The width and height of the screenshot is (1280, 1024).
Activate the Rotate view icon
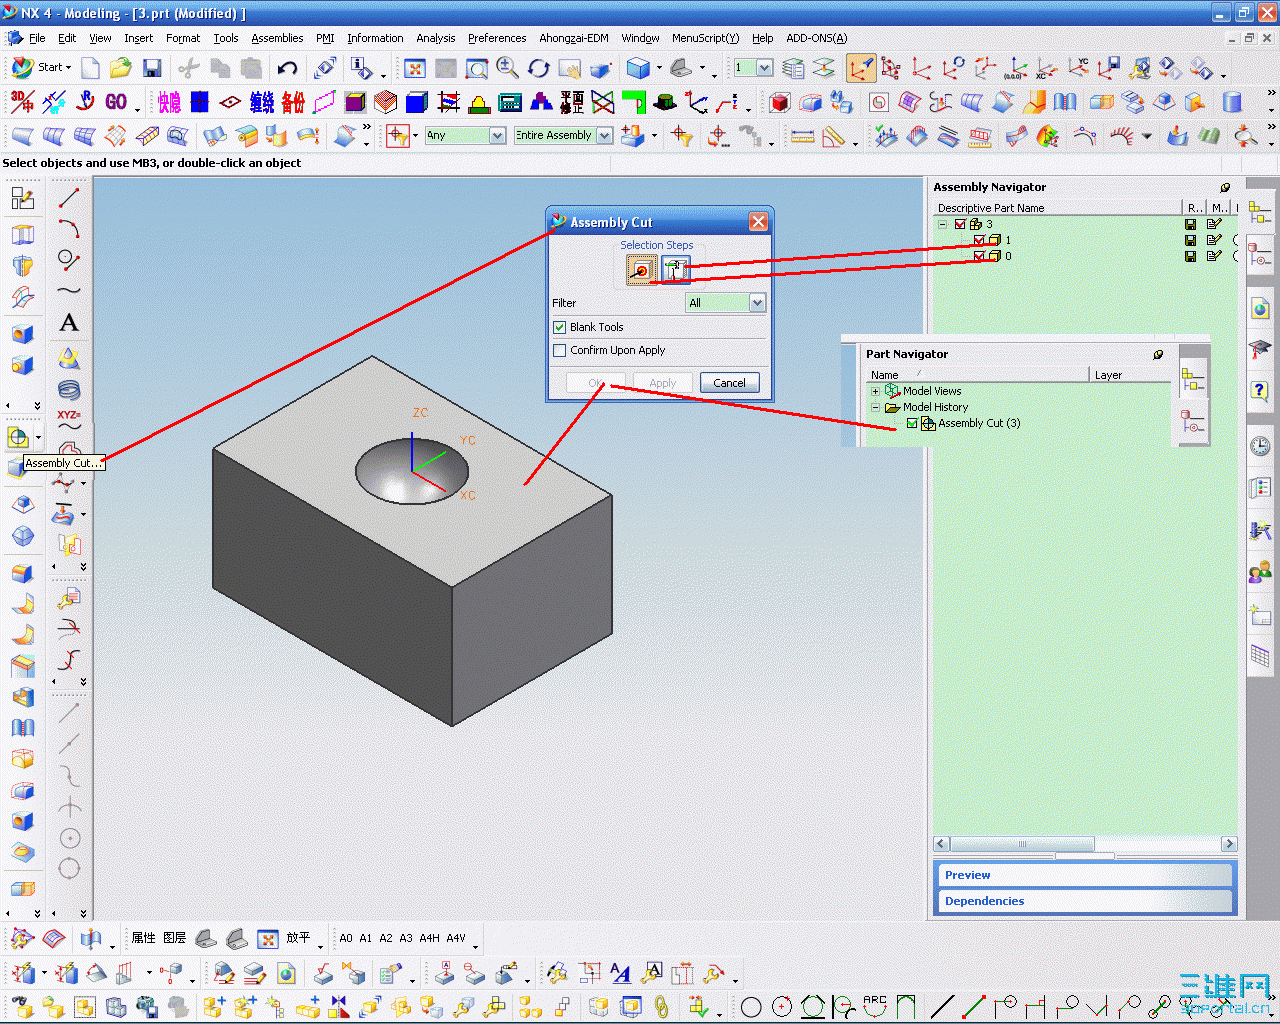coord(539,68)
